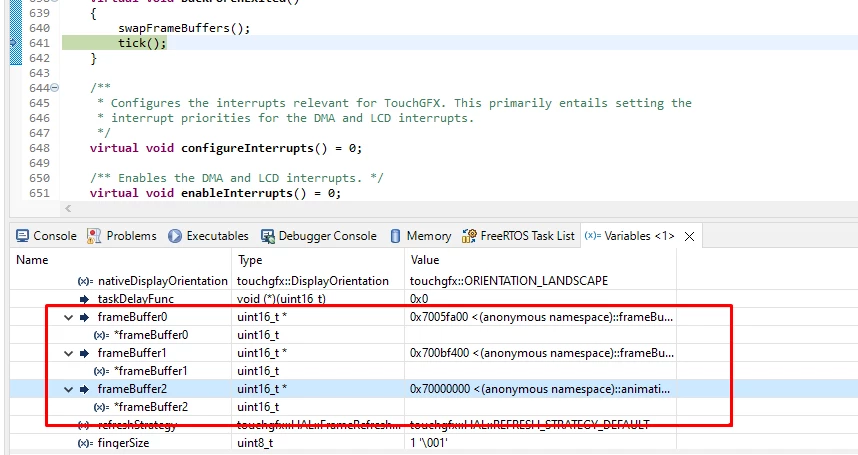Image resolution: width=858 pixels, height=455 pixels.
Task: Click the ORIENTATION_LANDSCAPE value cell
Action: (x=541, y=281)
